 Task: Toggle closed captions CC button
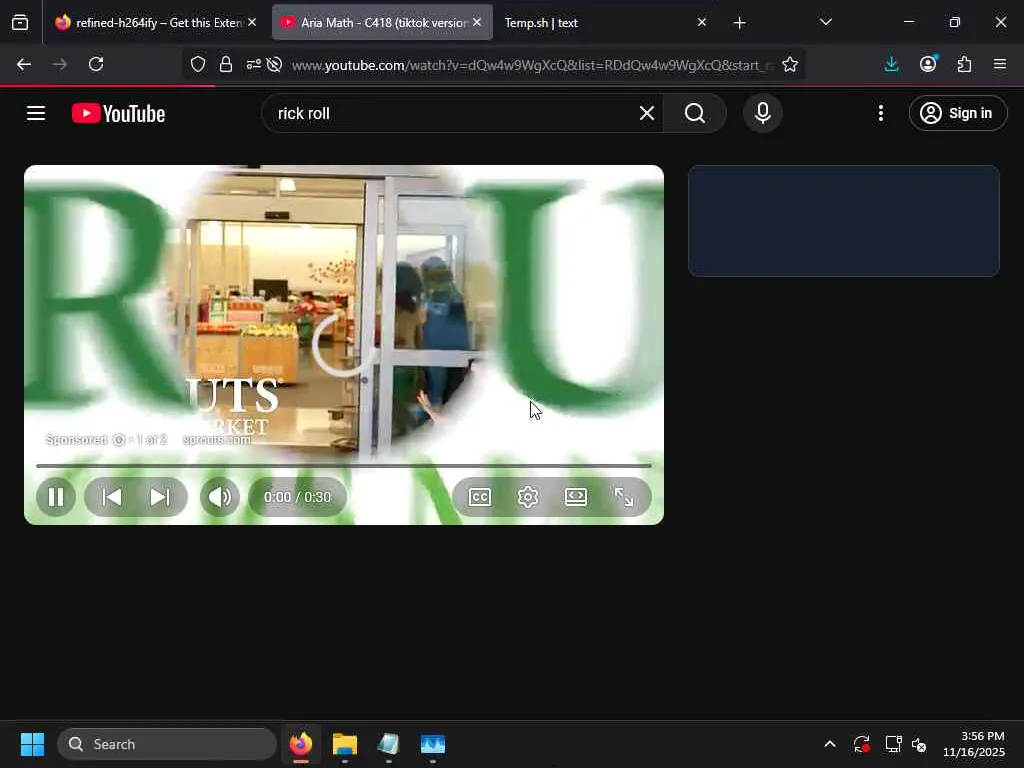[x=480, y=498]
